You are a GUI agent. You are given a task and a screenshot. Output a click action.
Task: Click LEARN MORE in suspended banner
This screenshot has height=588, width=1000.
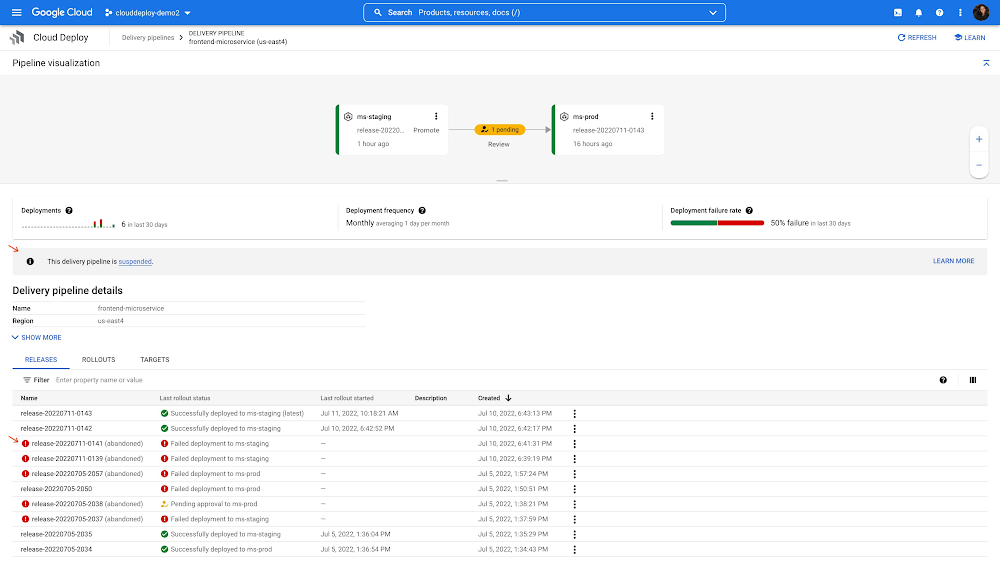[x=953, y=261]
